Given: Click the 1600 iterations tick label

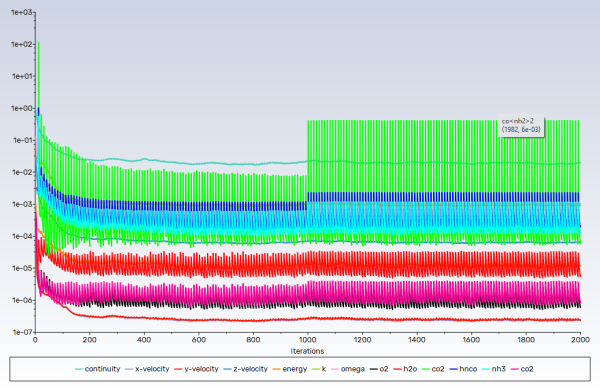Looking at the screenshot, I should coord(471,340).
